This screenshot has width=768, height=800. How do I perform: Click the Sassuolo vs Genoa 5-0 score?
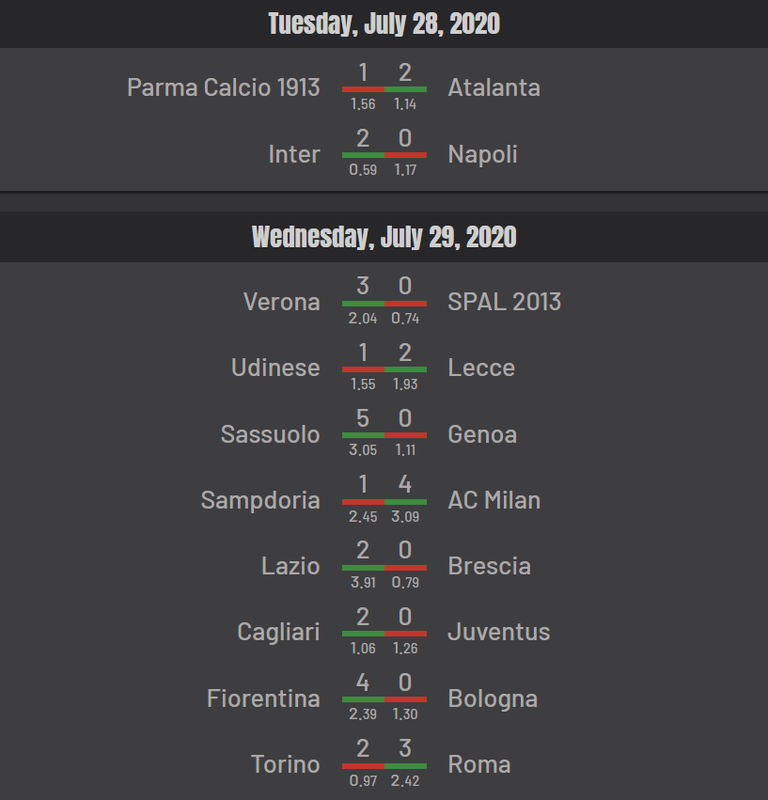pos(384,418)
